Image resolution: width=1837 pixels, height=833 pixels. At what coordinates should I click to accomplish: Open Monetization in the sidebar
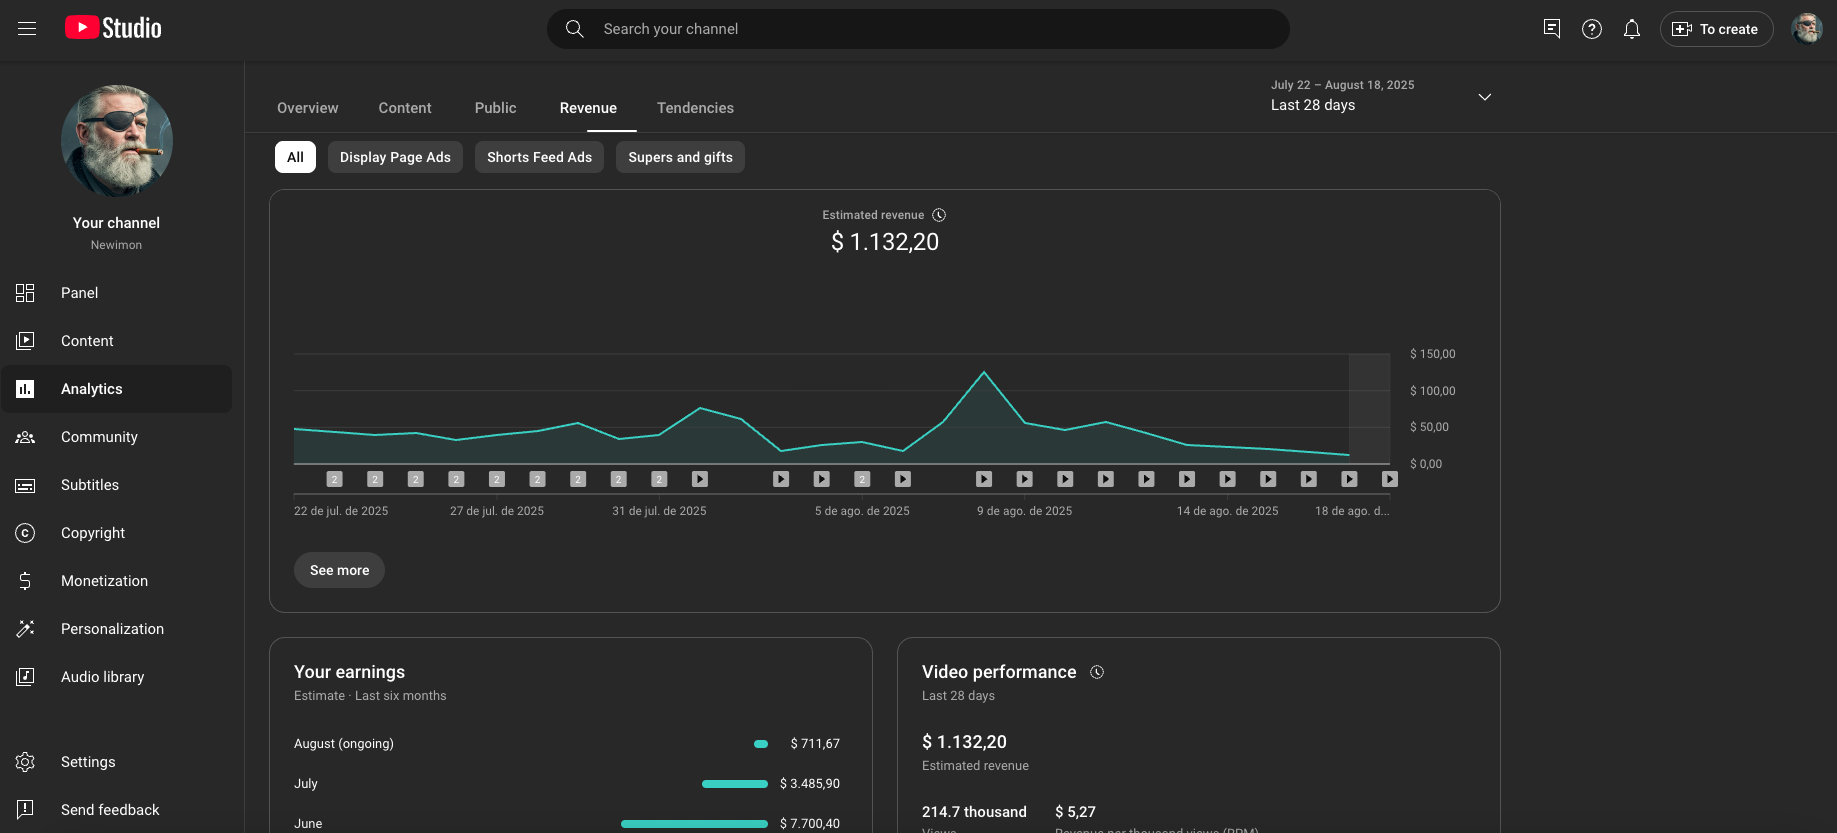click(x=104, y=581)
